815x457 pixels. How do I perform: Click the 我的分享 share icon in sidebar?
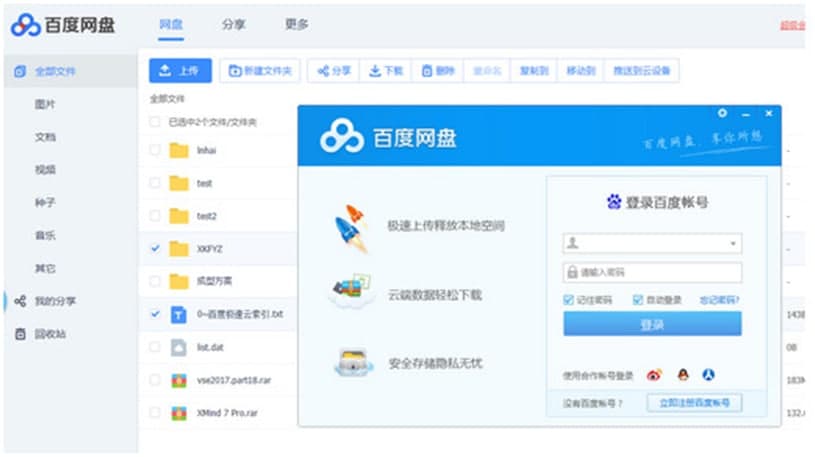point(20,301)
